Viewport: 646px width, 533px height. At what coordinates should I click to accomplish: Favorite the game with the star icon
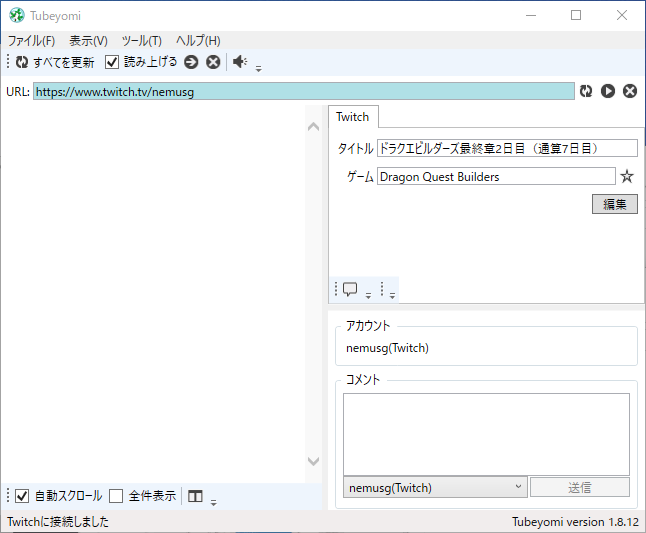[627, 177]
